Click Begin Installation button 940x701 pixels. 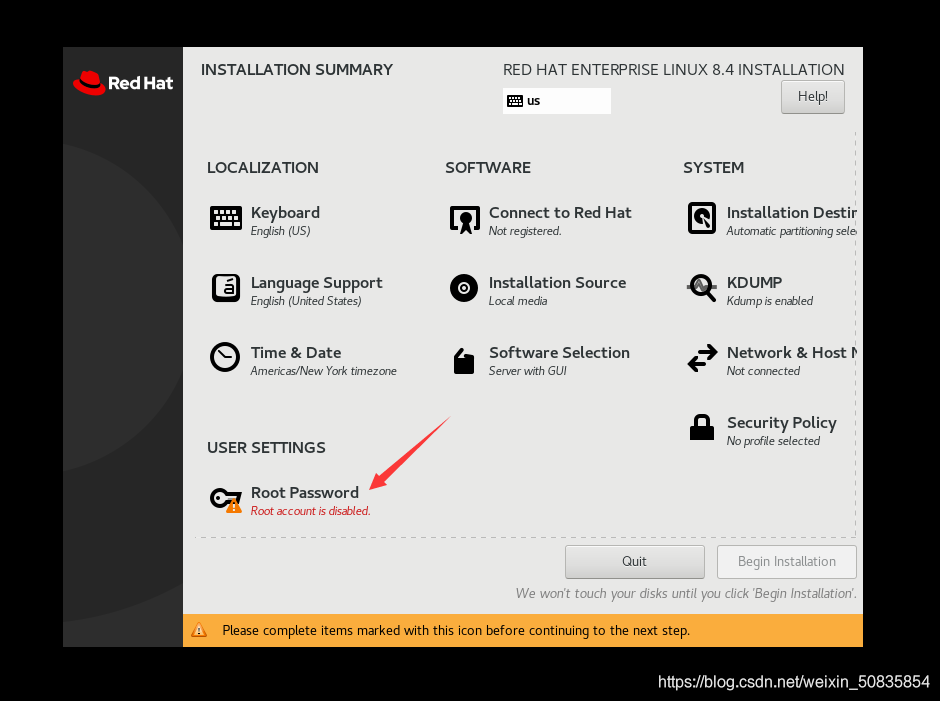pos(787,561)
